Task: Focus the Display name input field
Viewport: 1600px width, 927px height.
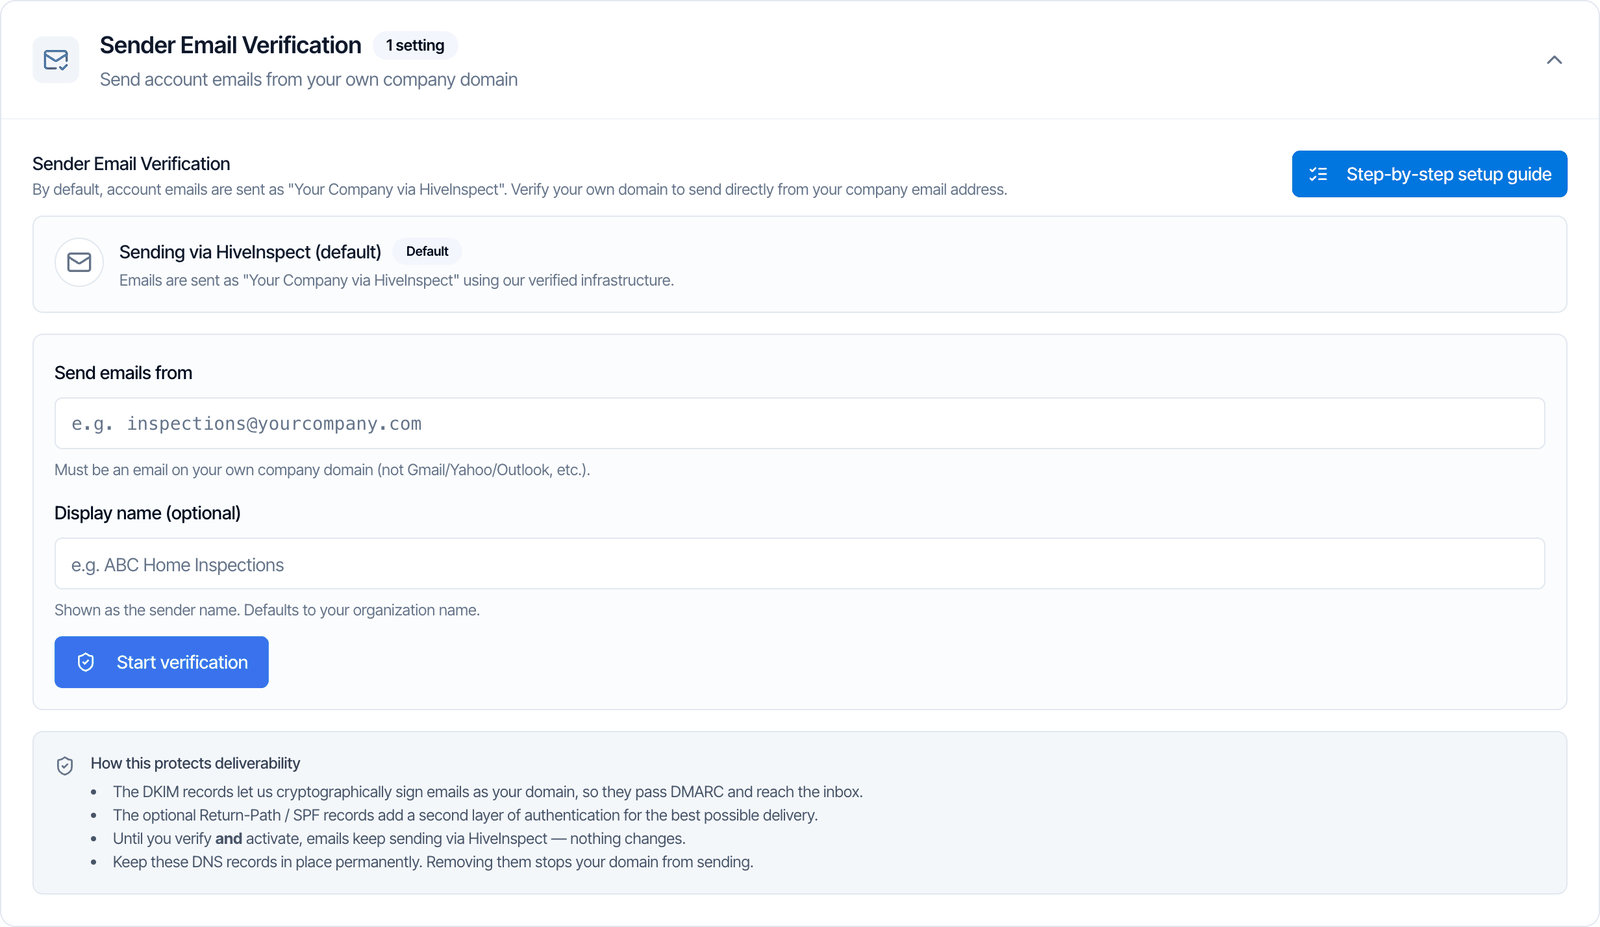Action: click(x=799, y=564)
